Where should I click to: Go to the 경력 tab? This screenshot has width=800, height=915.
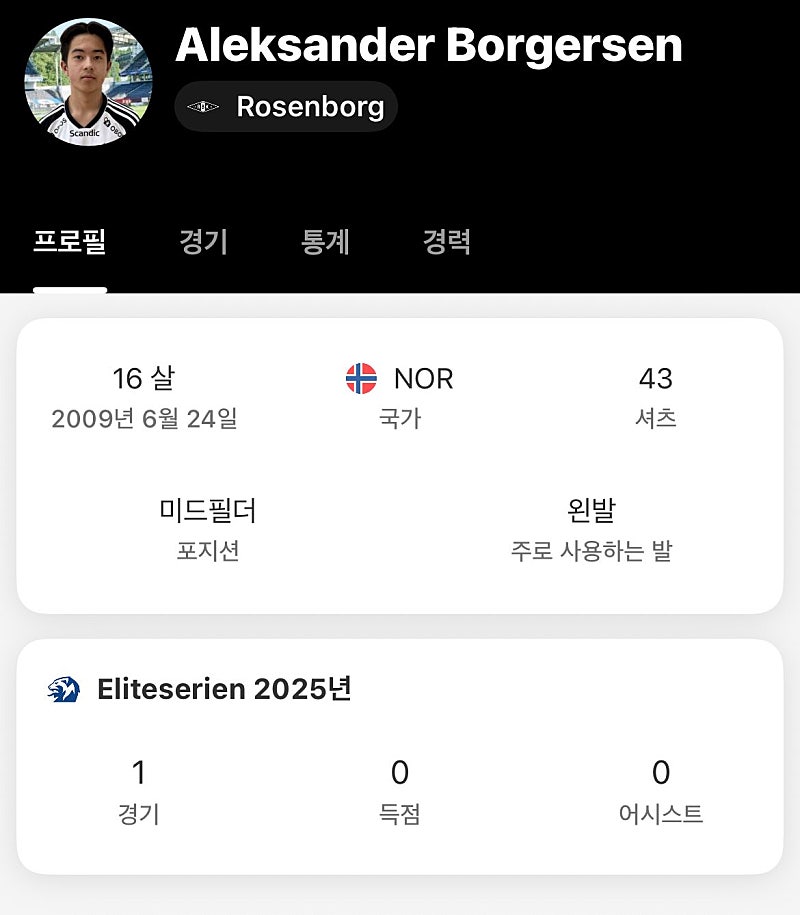click(446, 242)
